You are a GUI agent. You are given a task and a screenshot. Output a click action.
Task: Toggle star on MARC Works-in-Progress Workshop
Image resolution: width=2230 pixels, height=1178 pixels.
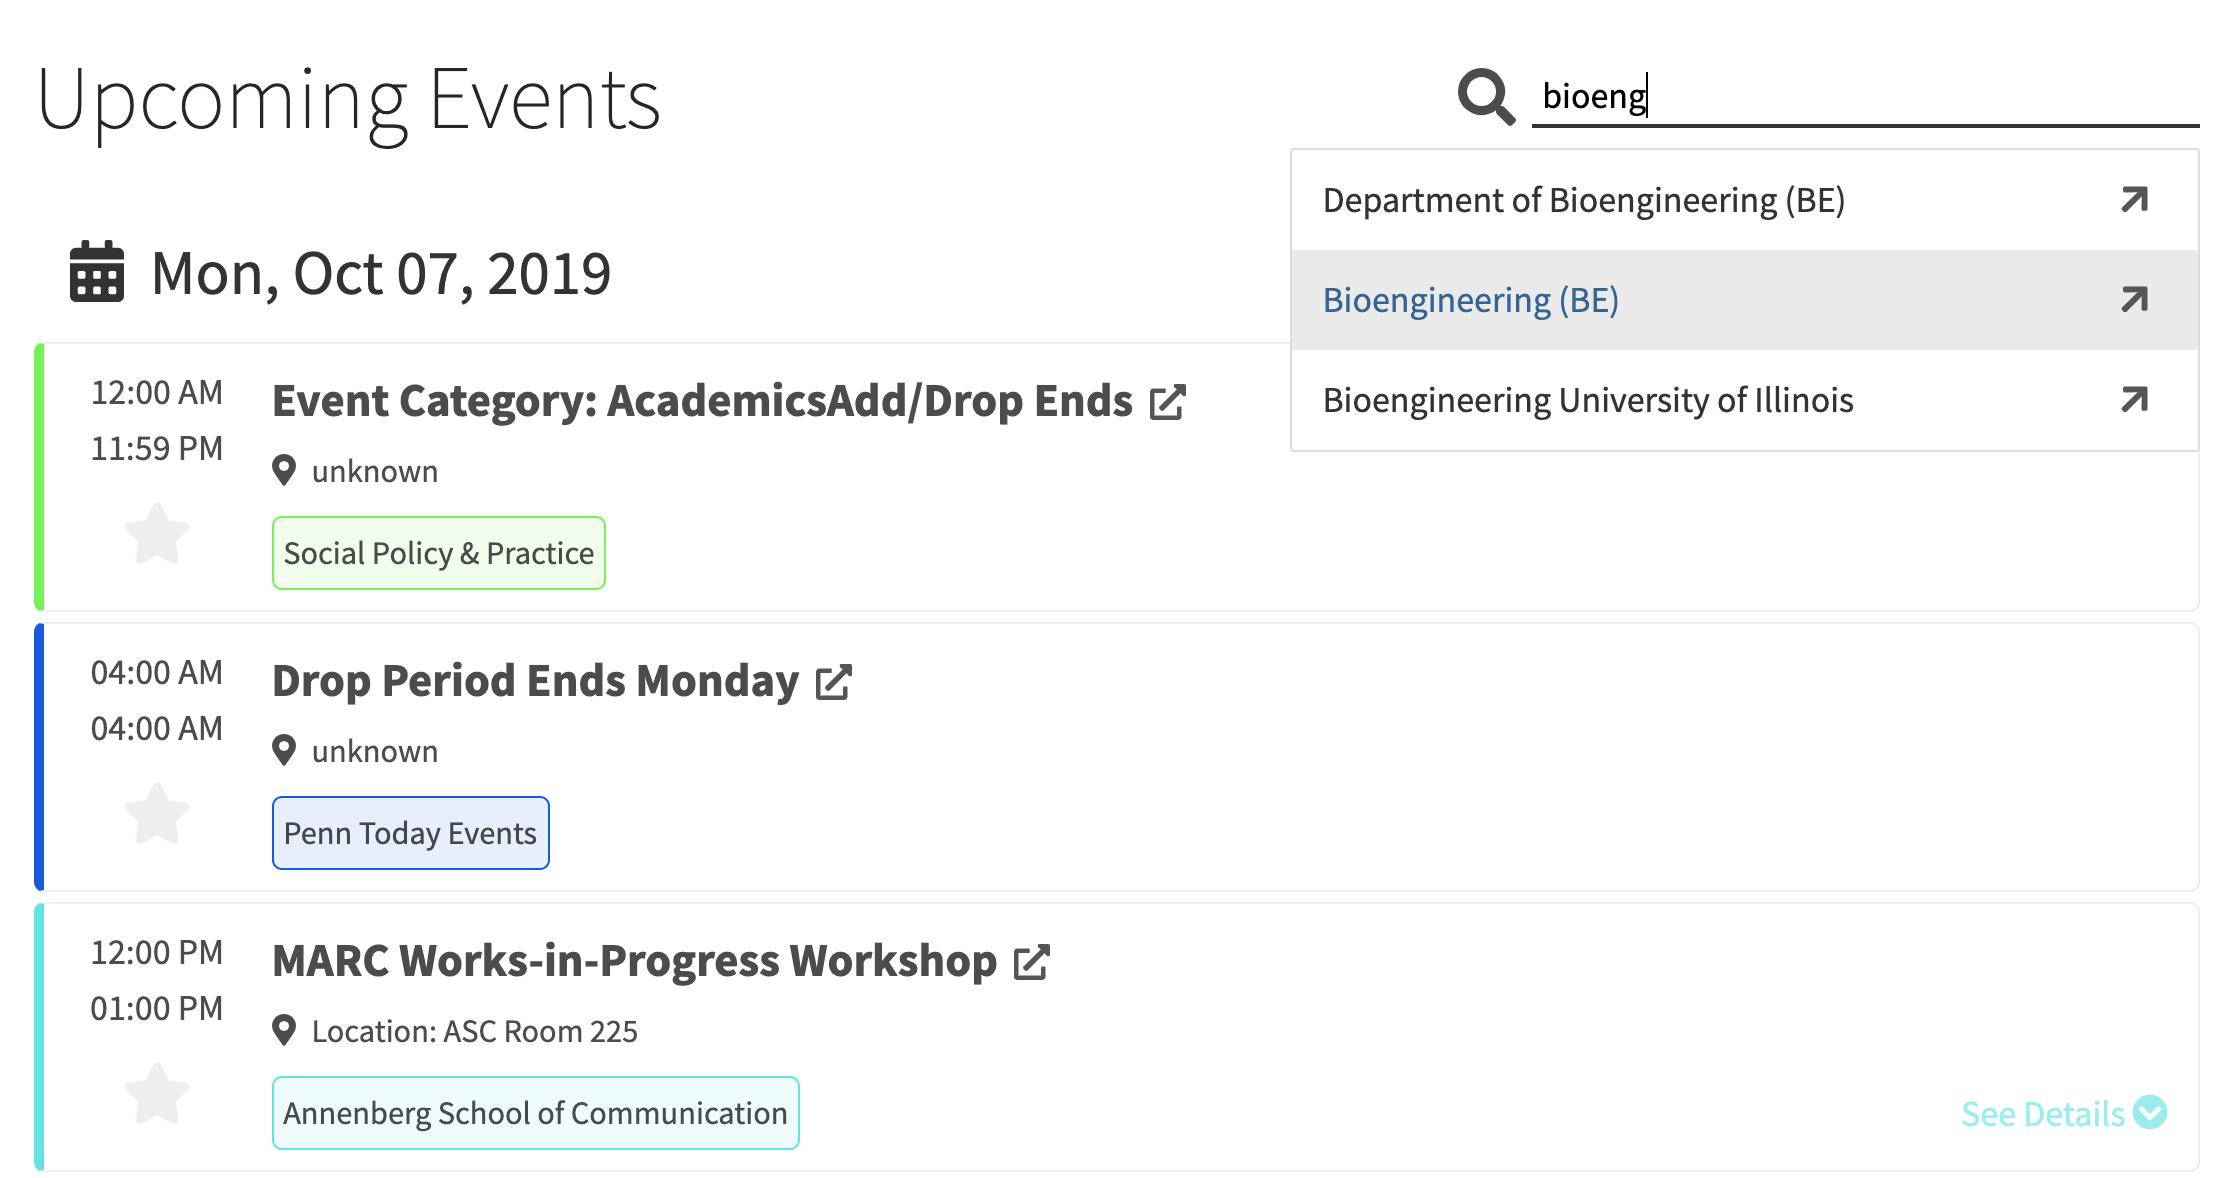coord(157,1093)
